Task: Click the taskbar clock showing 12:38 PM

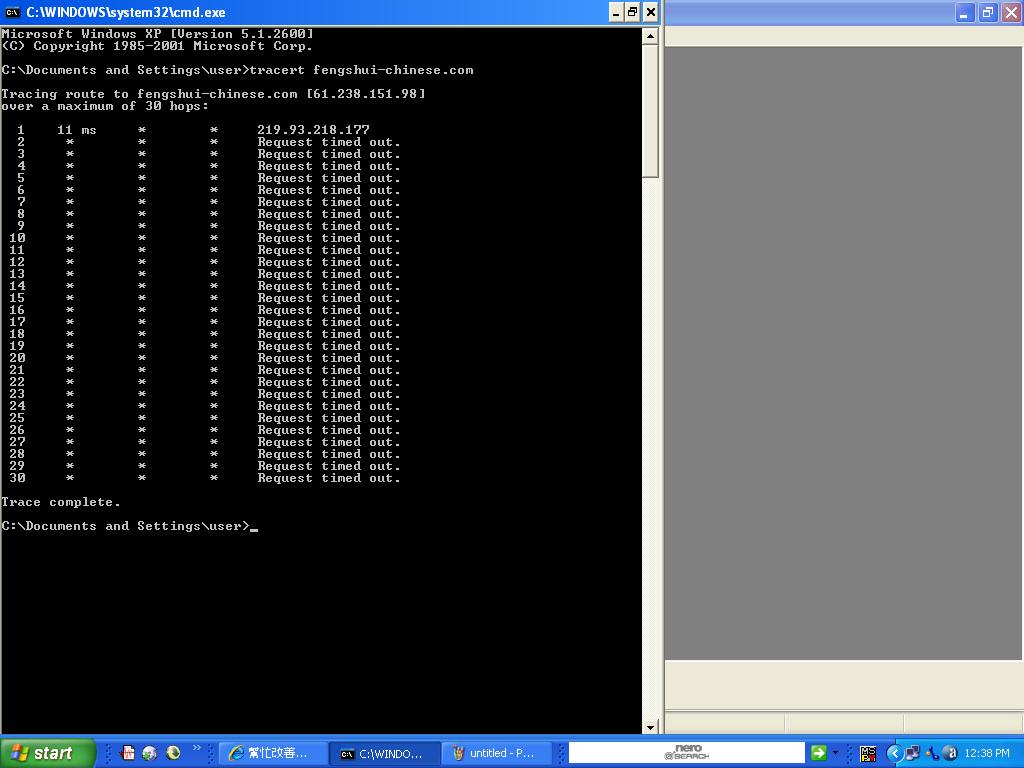Action: 988,753
